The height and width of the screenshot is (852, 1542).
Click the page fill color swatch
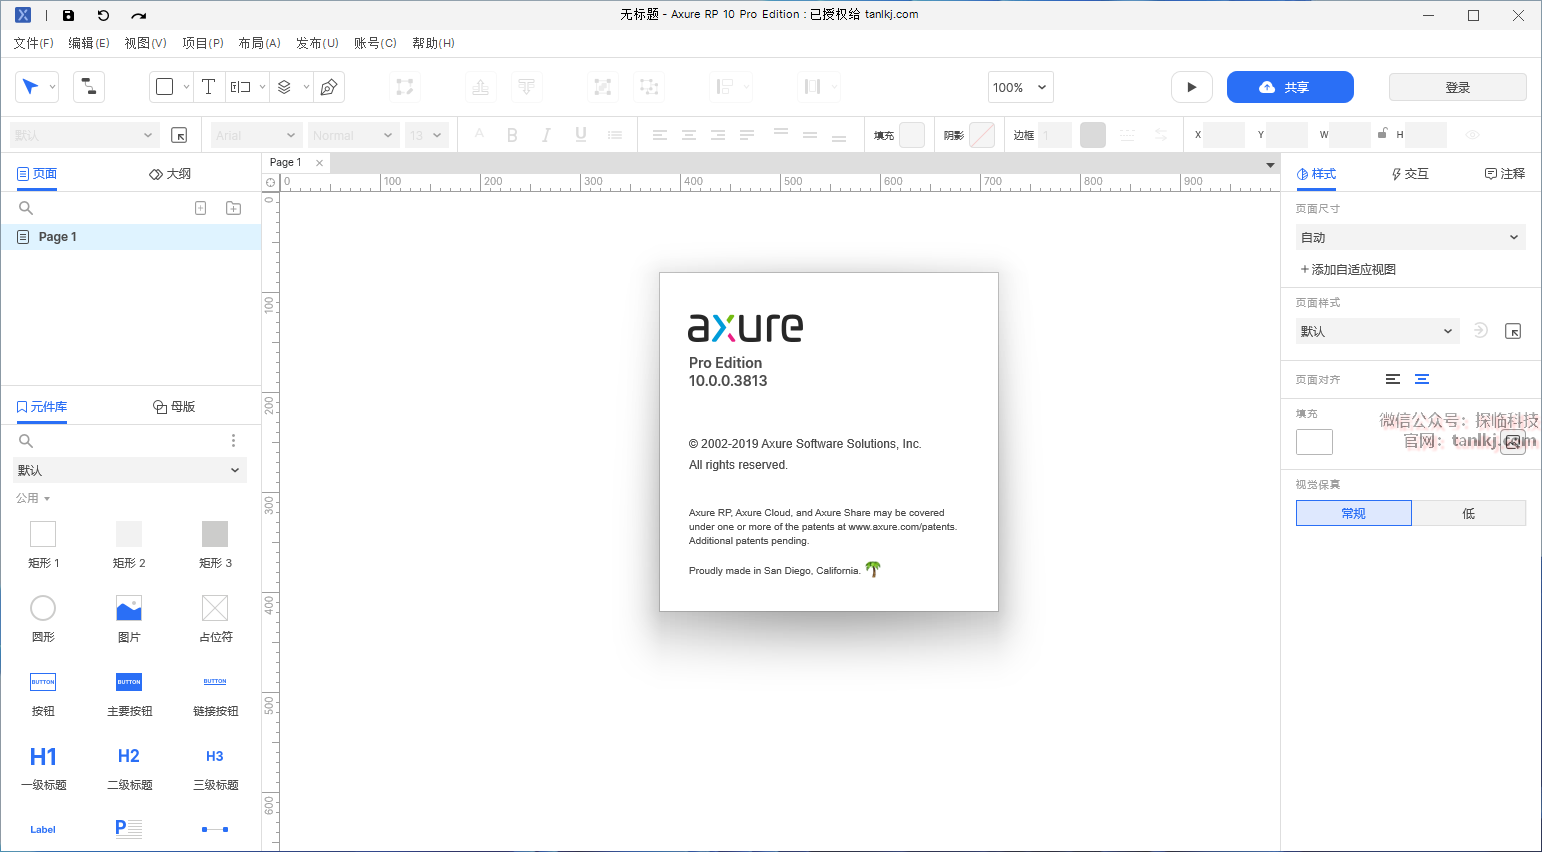1314,442
